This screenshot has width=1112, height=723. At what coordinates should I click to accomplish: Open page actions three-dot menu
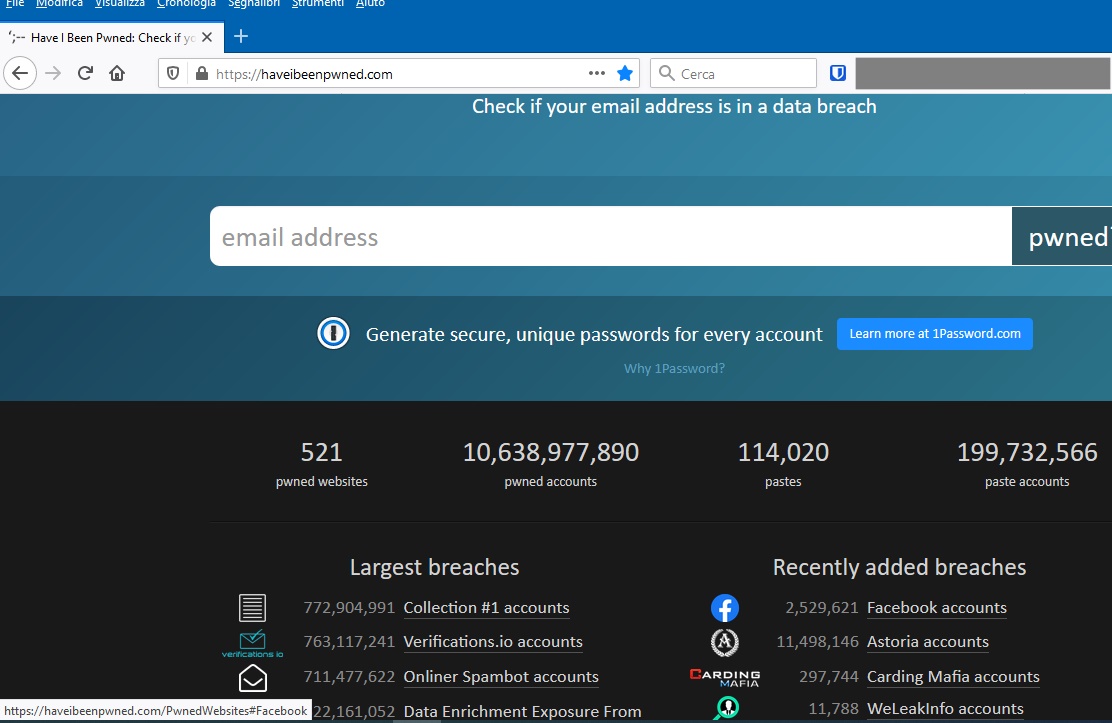(x=597, y=73)
